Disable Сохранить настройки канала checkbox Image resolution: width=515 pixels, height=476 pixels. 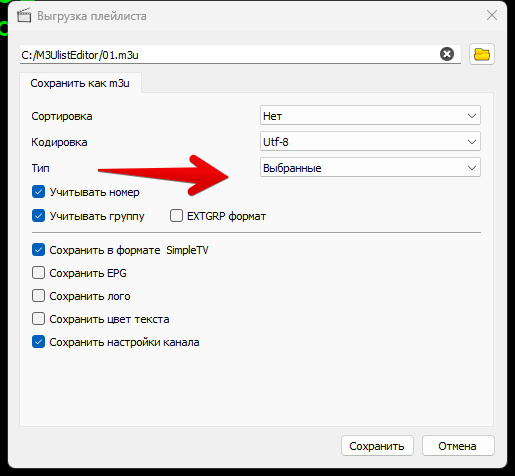(x=38, y=342)
